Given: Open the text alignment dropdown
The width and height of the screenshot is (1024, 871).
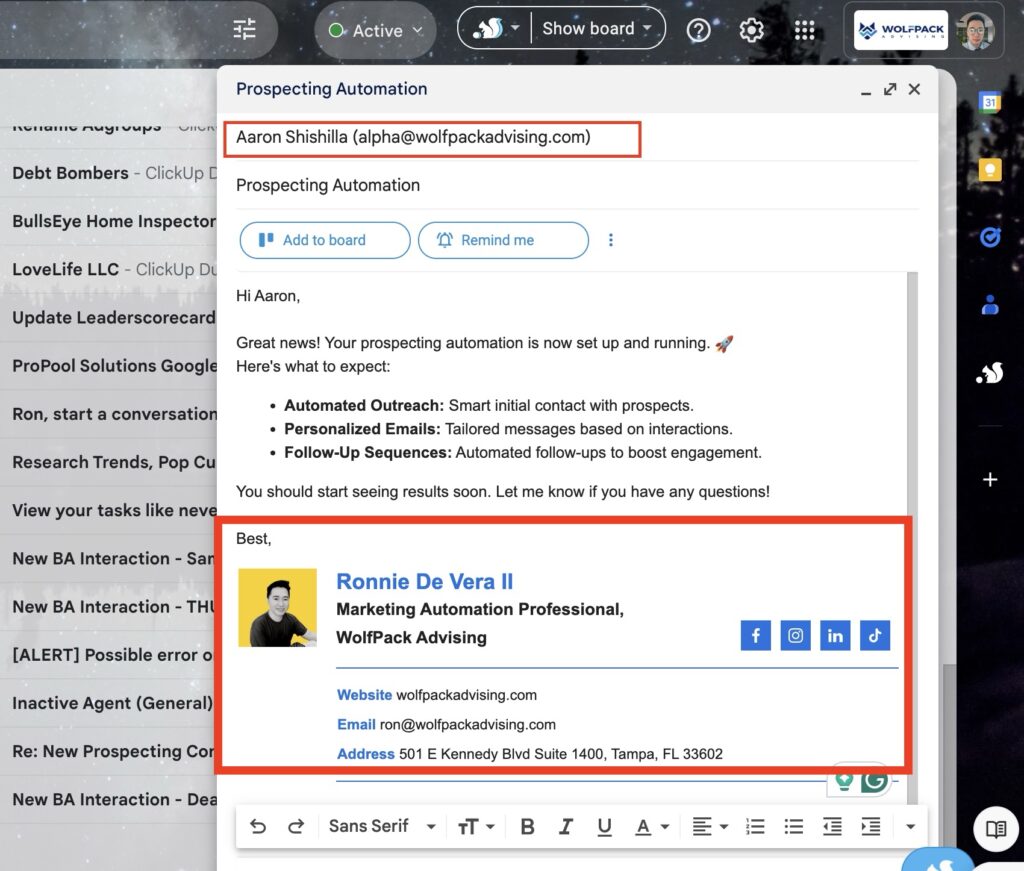Looking at the screenshot, I should click(x=710, y=827).
